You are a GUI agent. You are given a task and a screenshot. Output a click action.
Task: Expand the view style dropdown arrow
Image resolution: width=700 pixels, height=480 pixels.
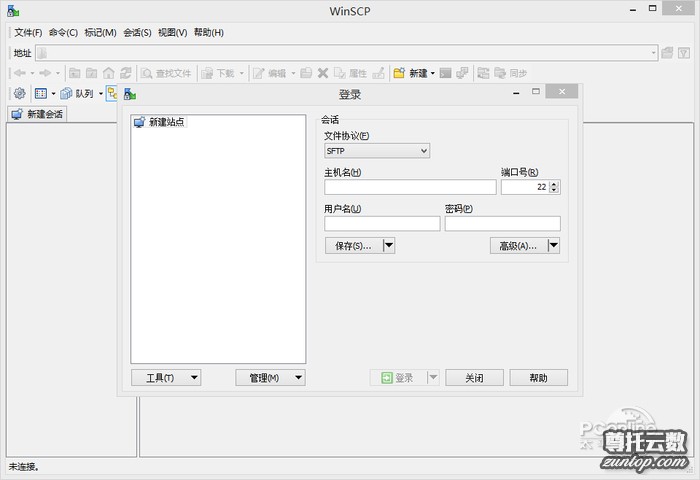[53, 94]
